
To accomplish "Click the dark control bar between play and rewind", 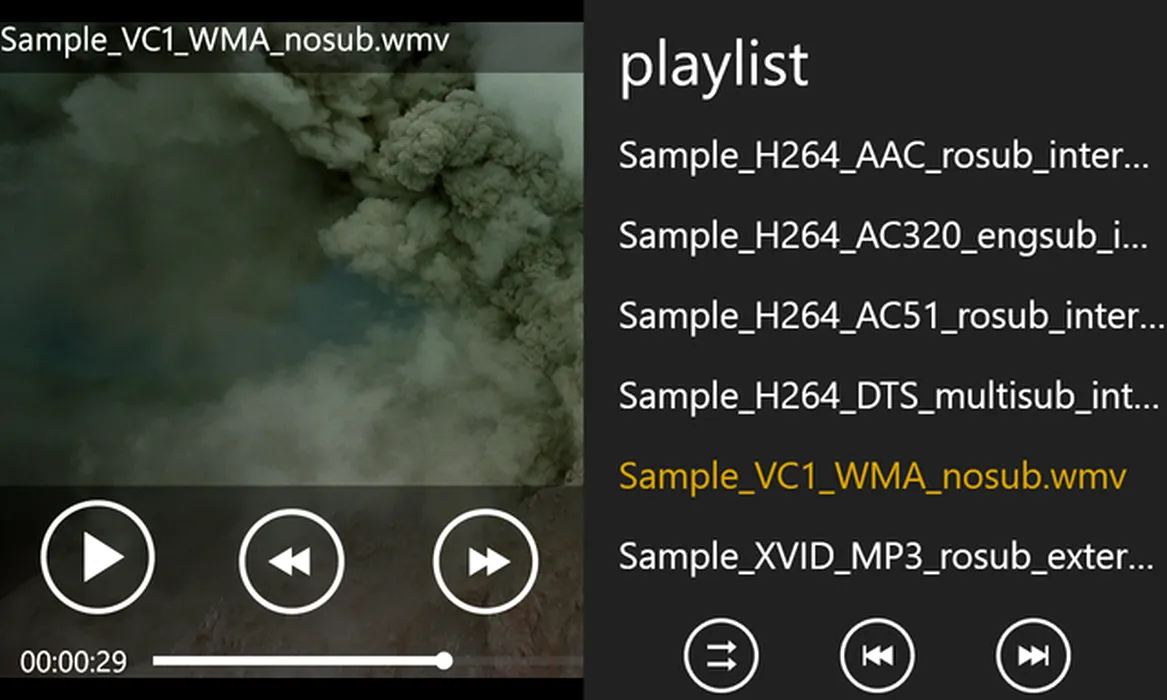I will point(197,559).
